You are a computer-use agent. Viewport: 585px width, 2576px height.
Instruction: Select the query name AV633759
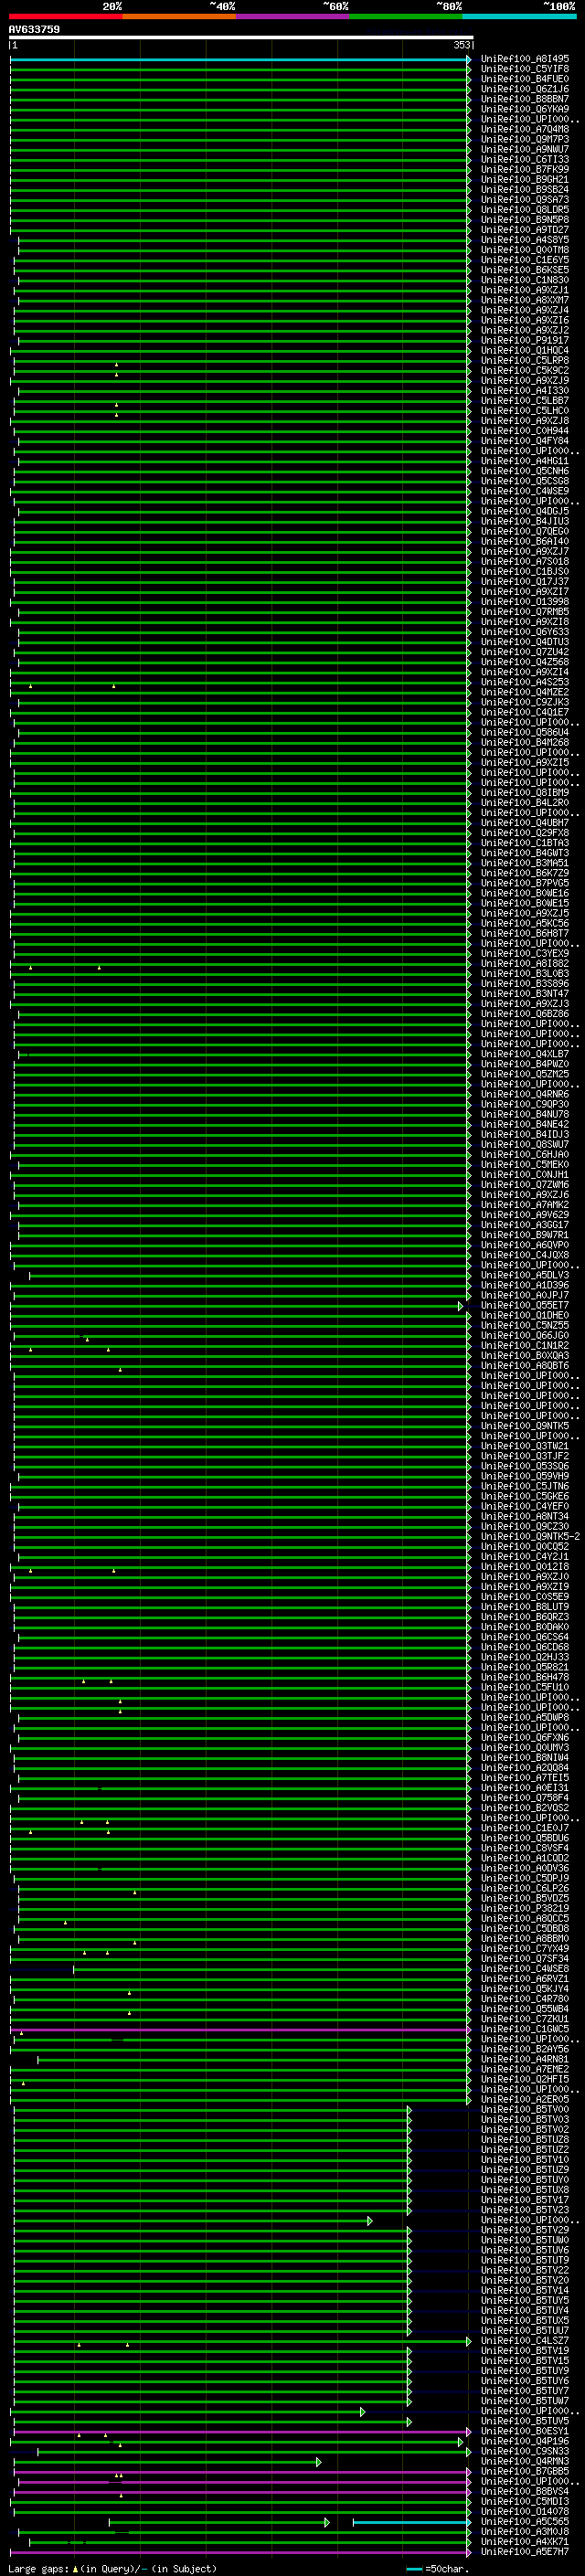tap(34, 29)
